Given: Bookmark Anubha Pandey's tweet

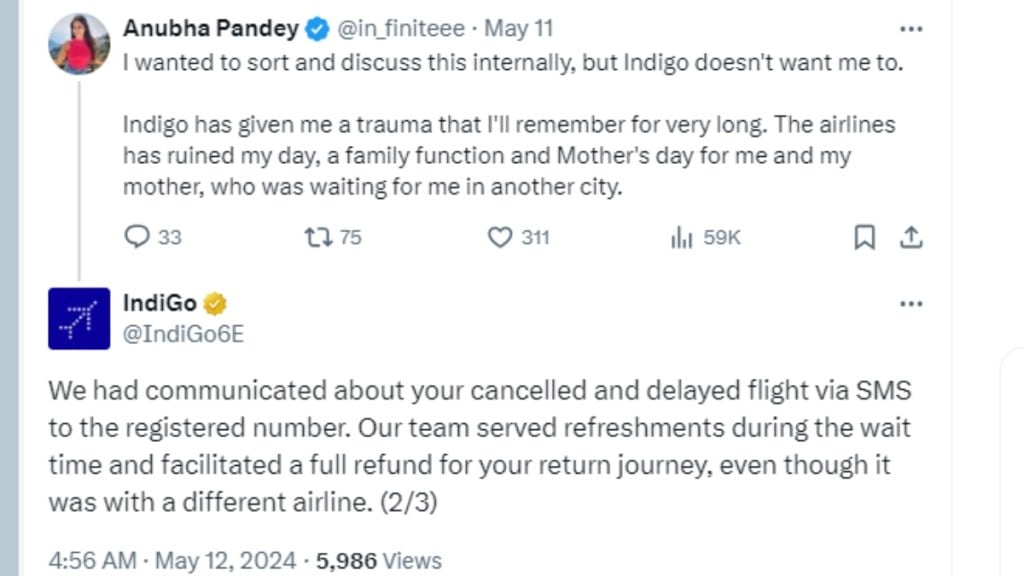Looking at the screenshot, I should pos(865,237).
